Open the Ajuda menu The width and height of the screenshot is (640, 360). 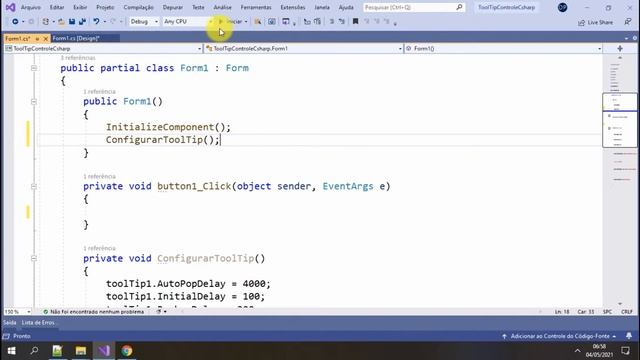point(346,7)
